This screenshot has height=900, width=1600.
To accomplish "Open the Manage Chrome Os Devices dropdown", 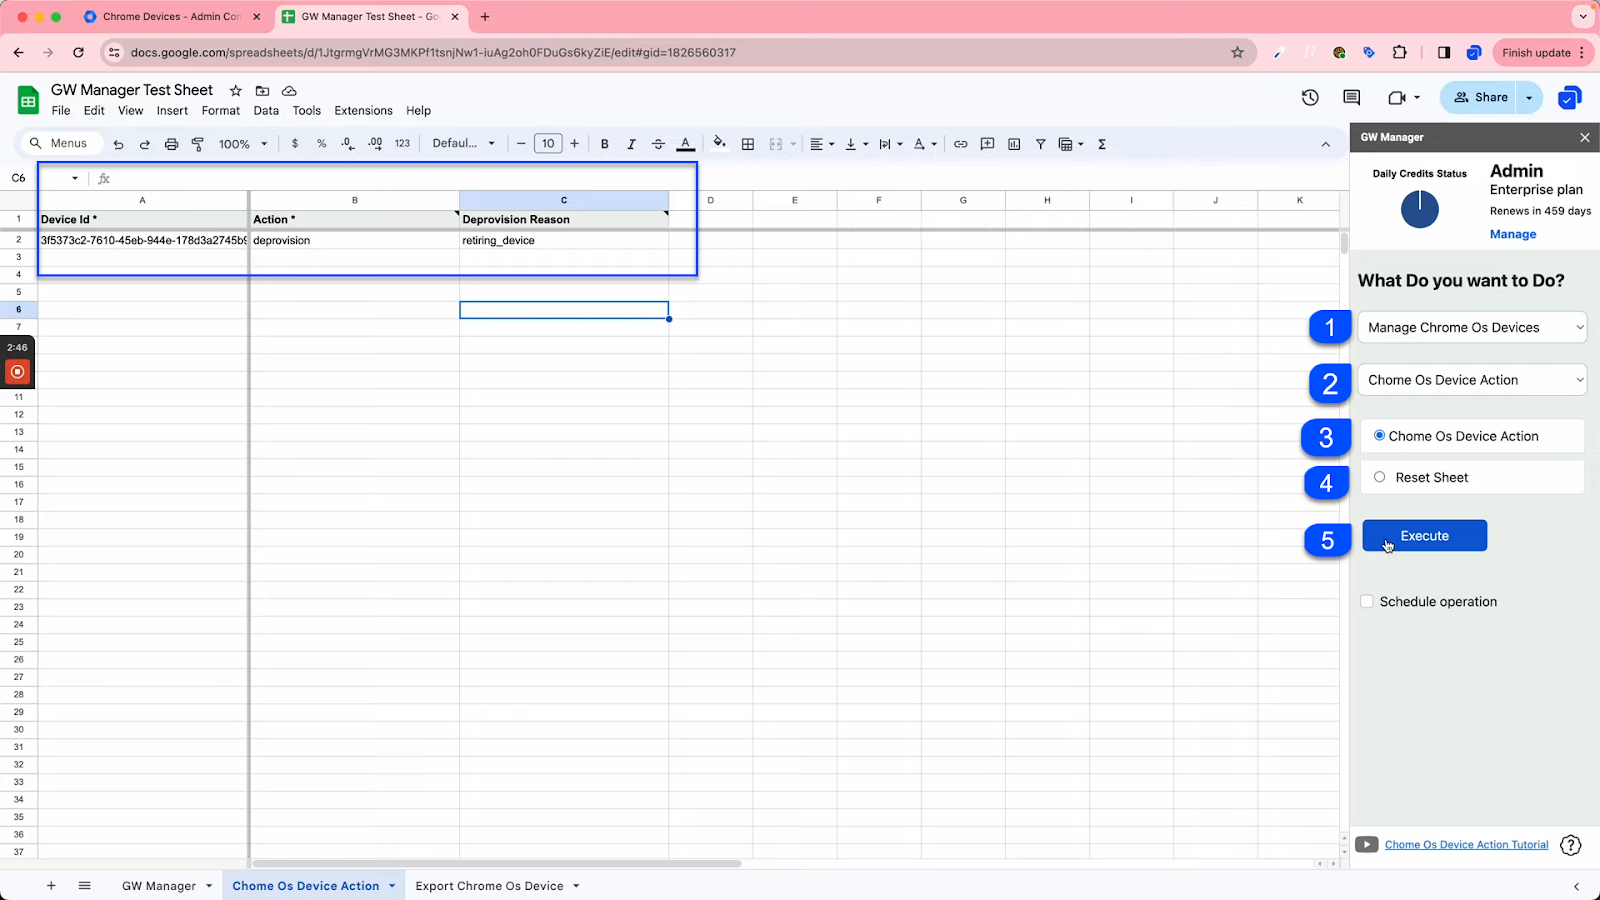I will point(1472,327).
